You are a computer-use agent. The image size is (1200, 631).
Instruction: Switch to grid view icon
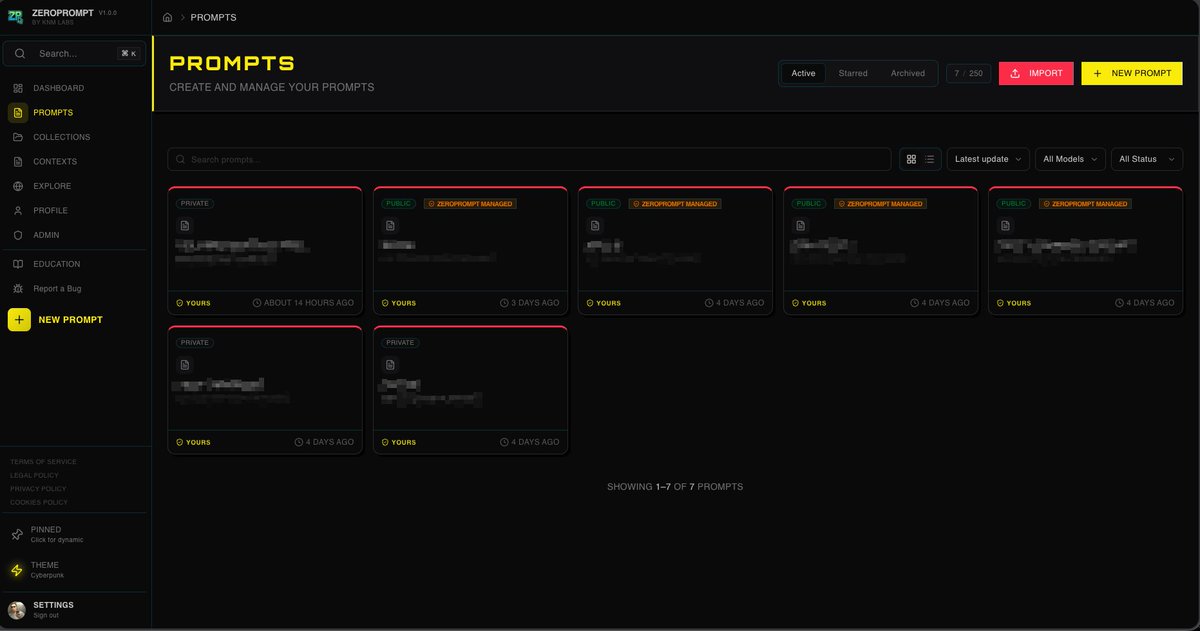point(911,159)
